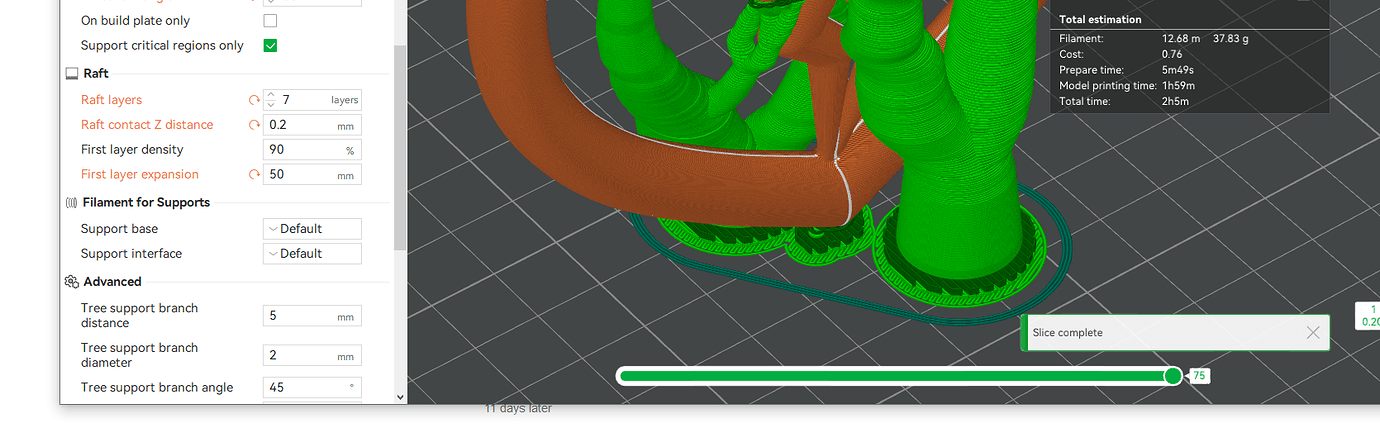The image size is (1380, 442).
Task: Click the Tree support branch distance label
Action: (139, 316)
